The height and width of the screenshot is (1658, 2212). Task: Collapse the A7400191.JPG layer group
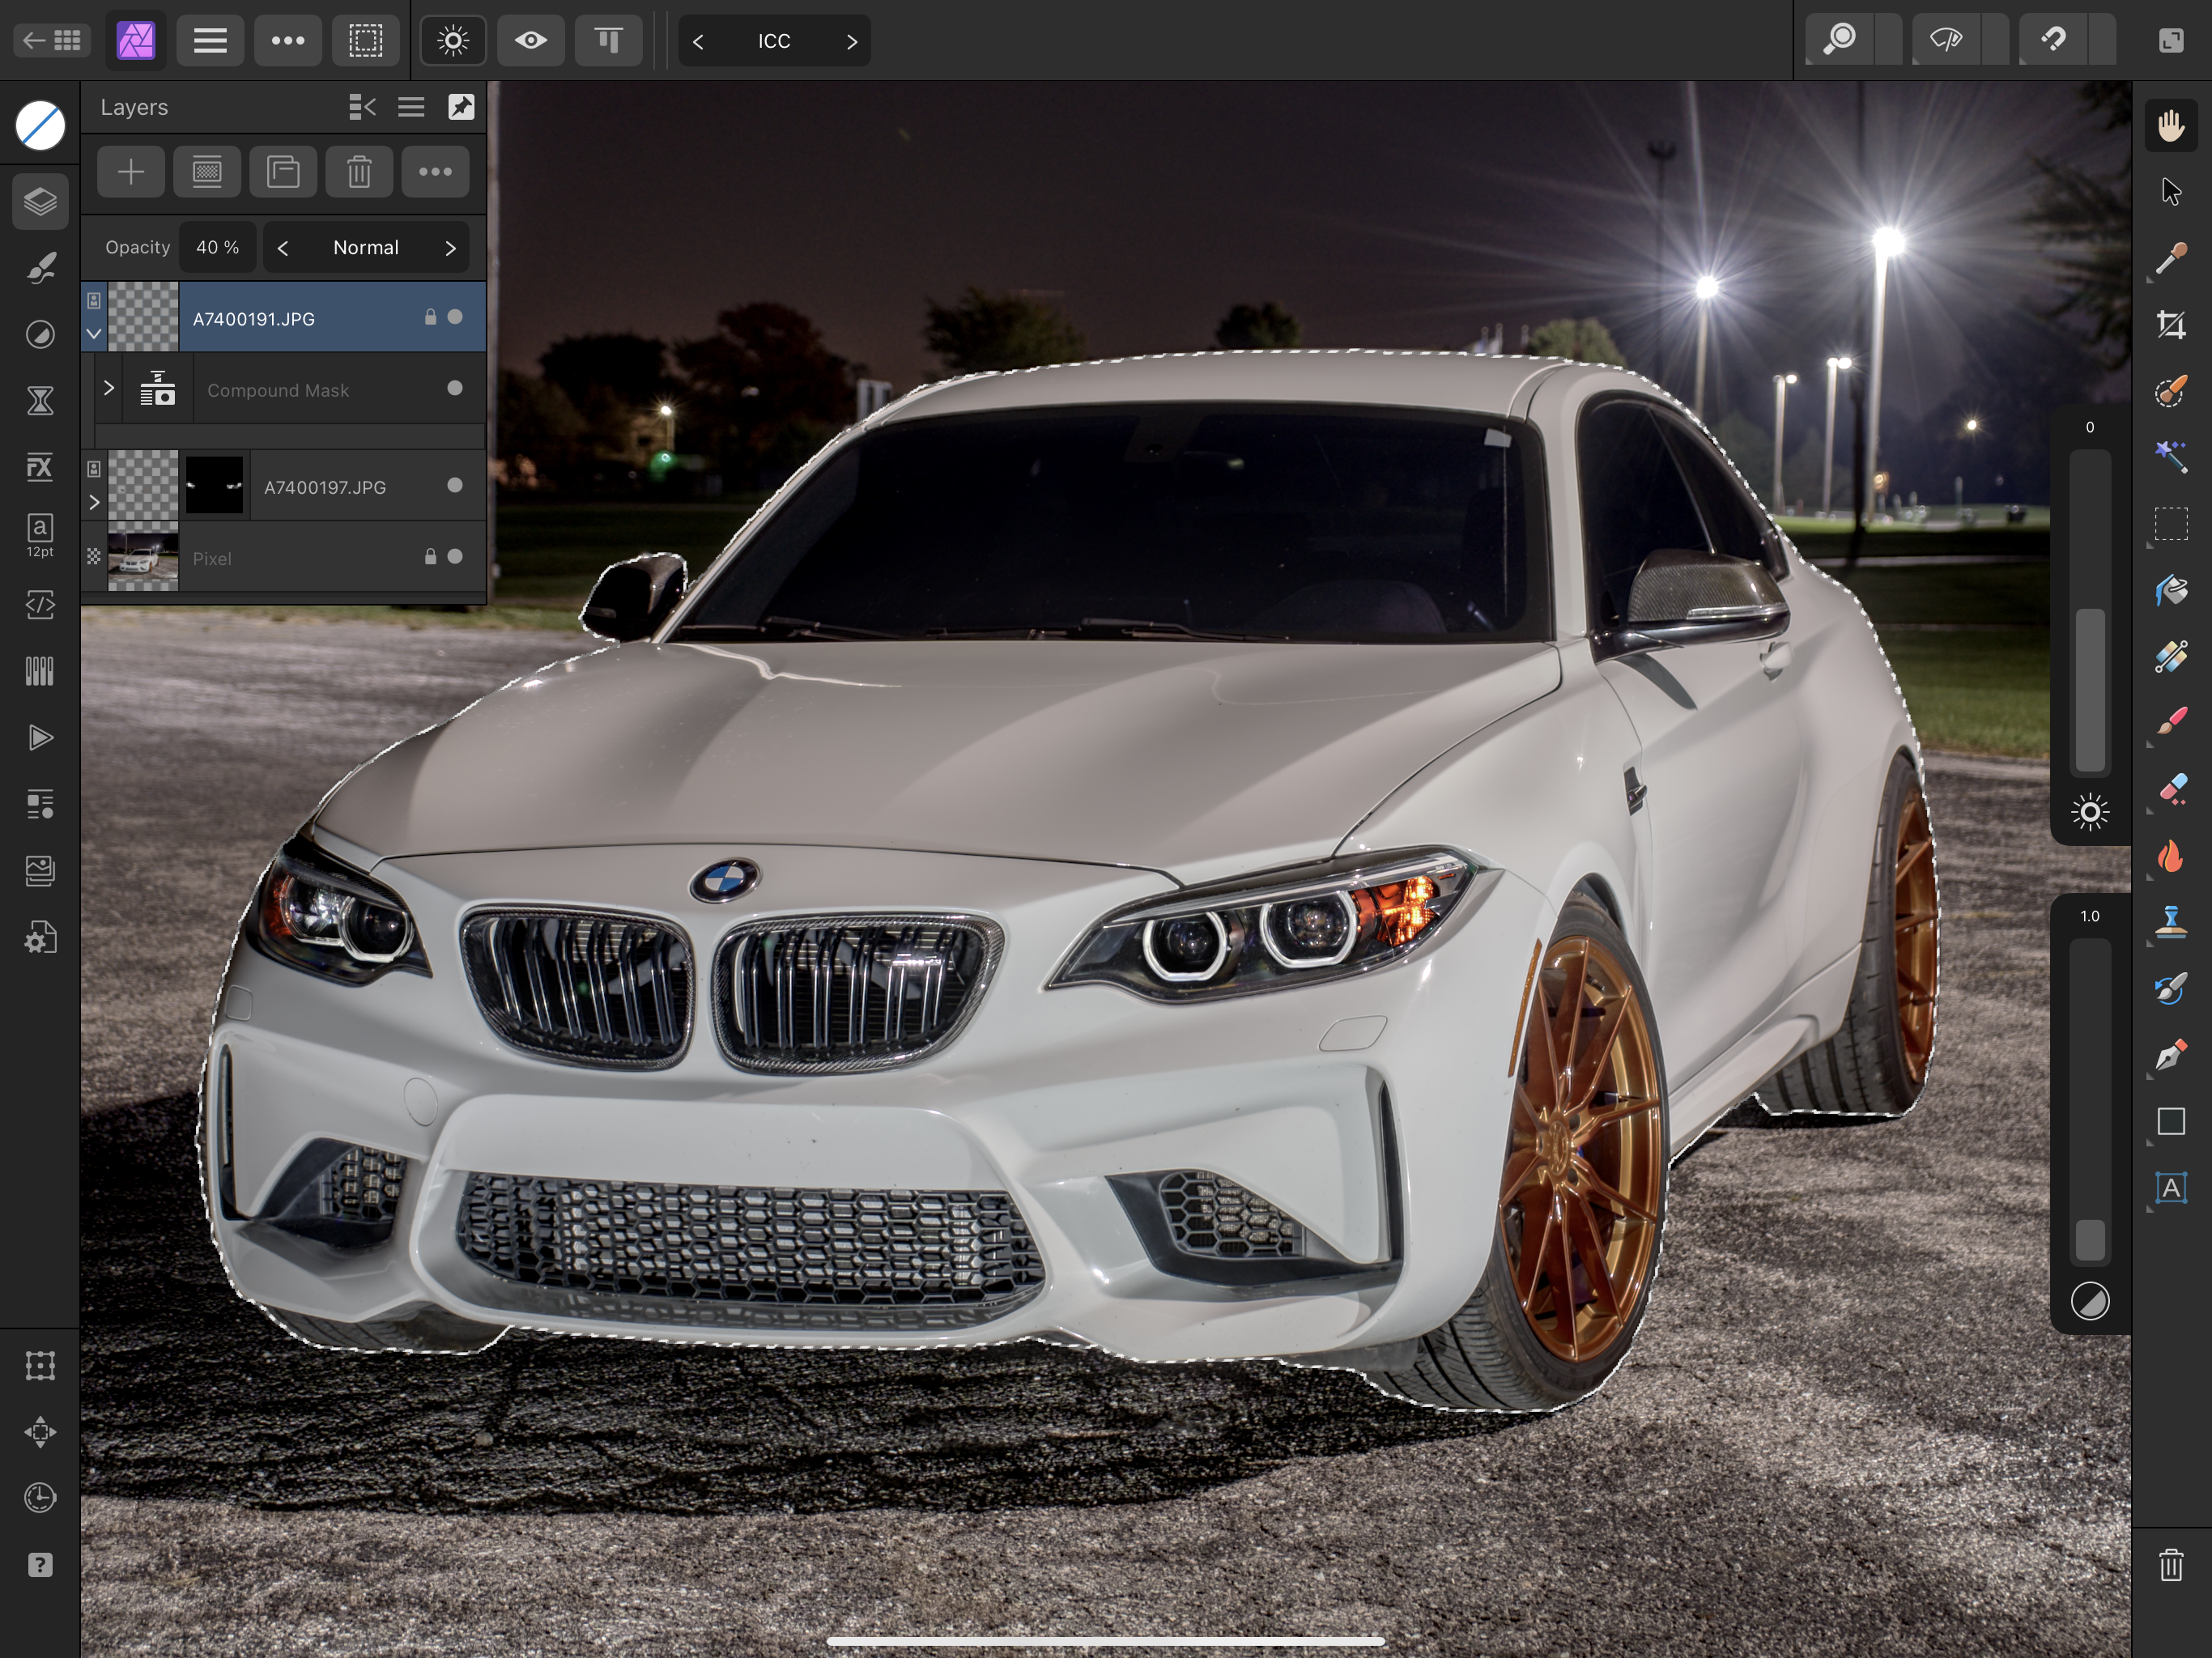click(94, 334)
